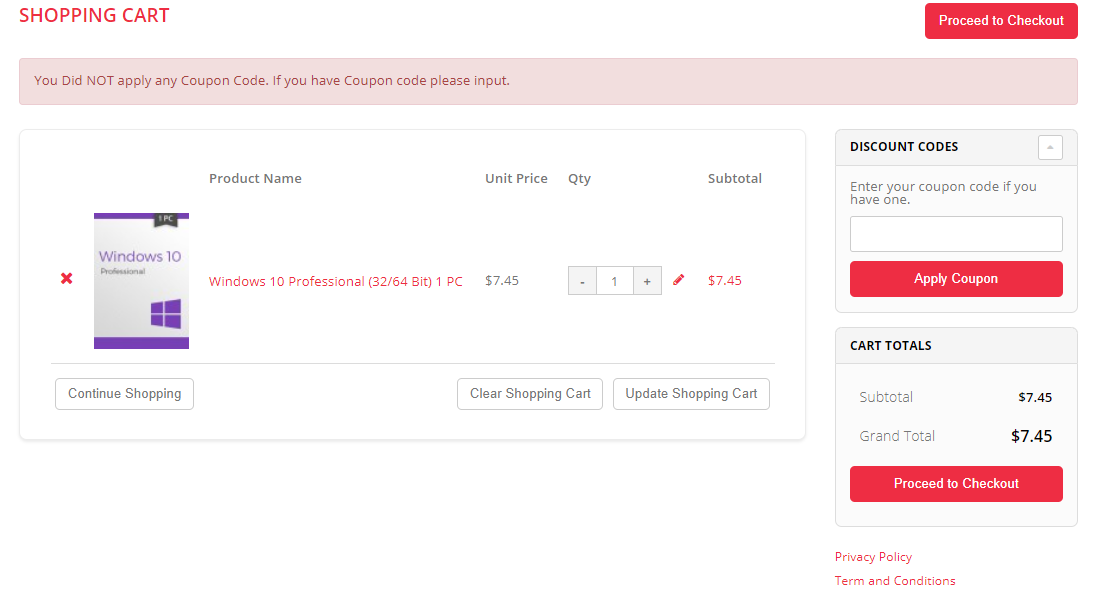Open Windows 10 Professional product link

[335, 281]
